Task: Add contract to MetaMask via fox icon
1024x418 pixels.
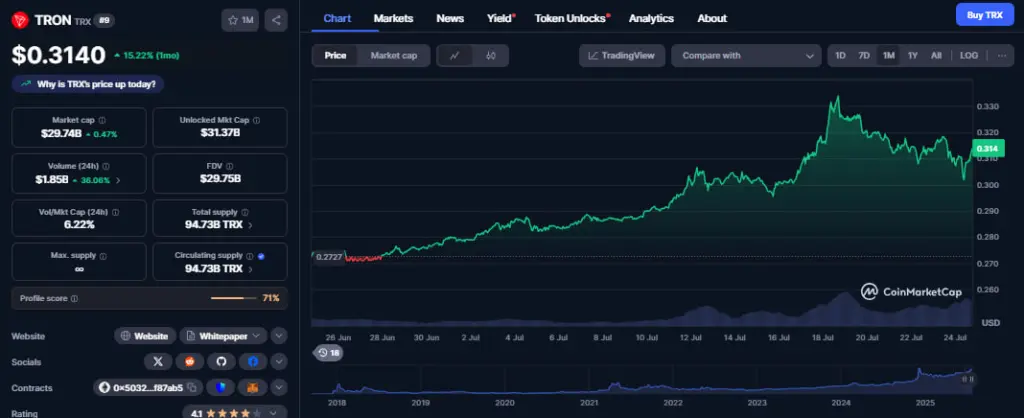Action: pos(253,388)
